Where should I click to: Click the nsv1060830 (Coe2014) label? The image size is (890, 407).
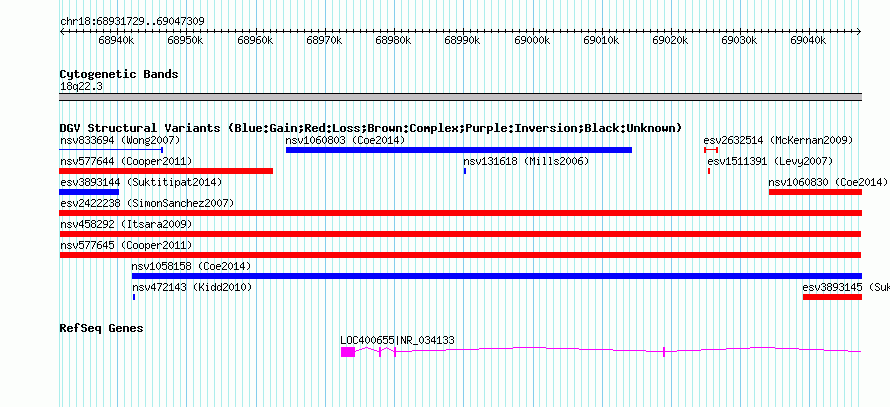[828, 182]
